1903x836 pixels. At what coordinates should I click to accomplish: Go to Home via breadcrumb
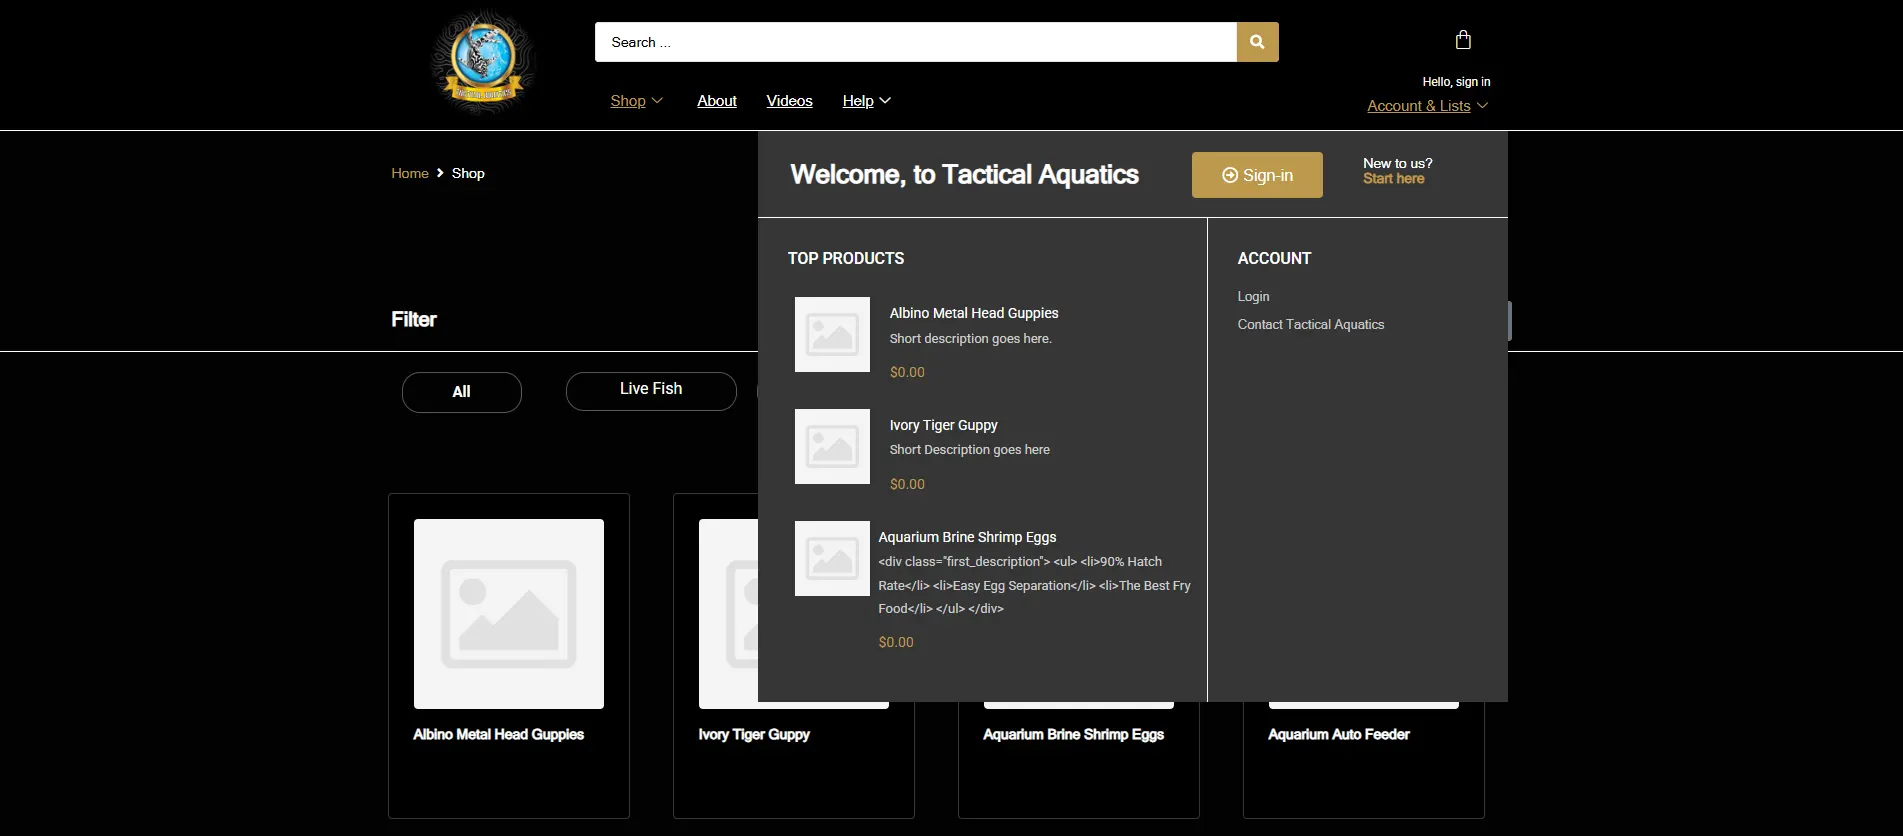[409, 173]
